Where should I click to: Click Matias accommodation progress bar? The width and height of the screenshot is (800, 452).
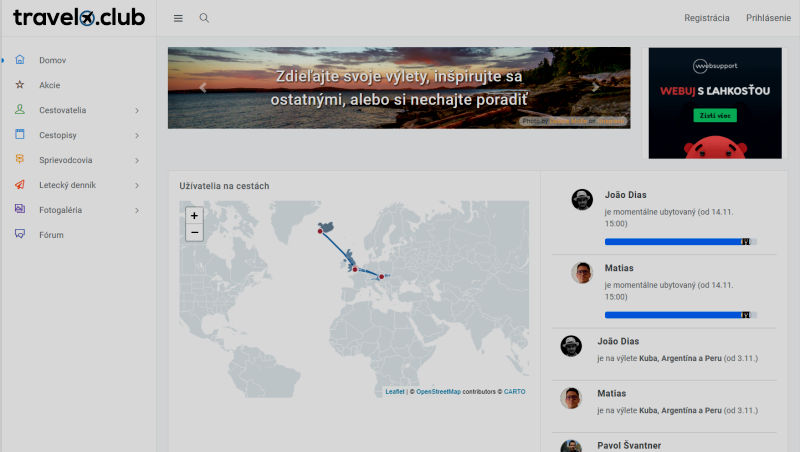[681, 315]
